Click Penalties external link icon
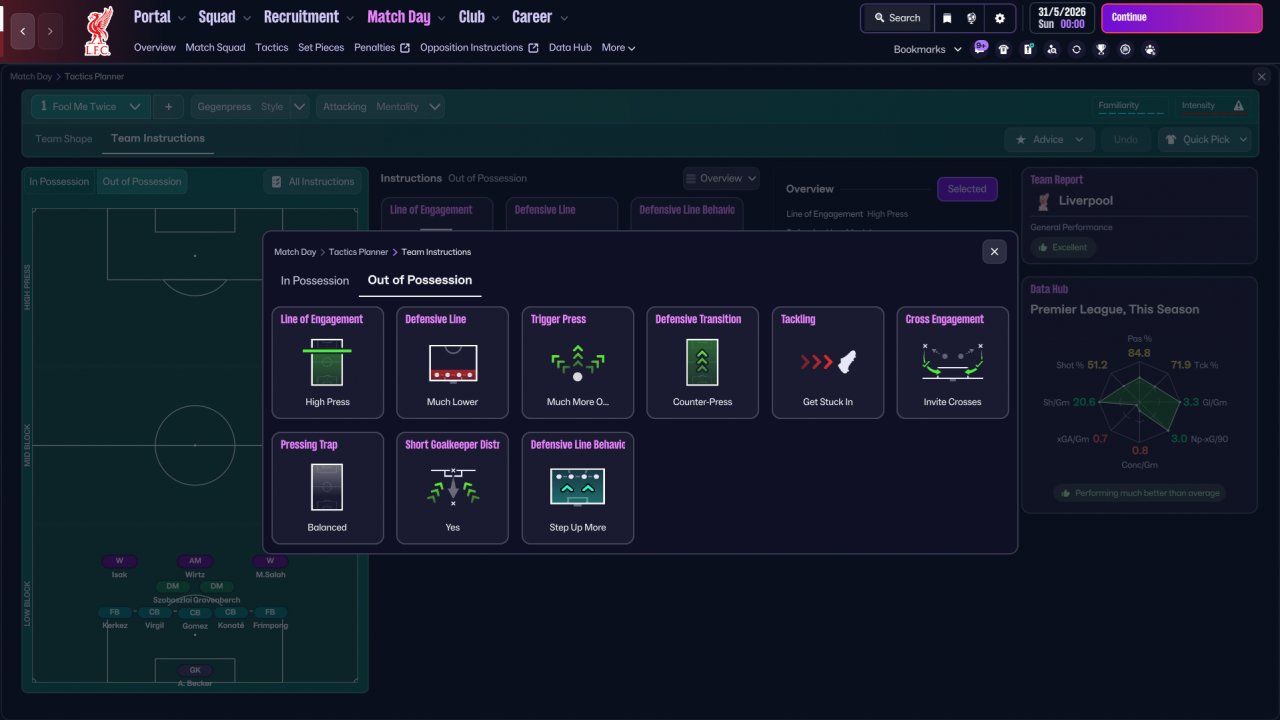The height and width of the screenshot is (720, 1280). (405, 48)
